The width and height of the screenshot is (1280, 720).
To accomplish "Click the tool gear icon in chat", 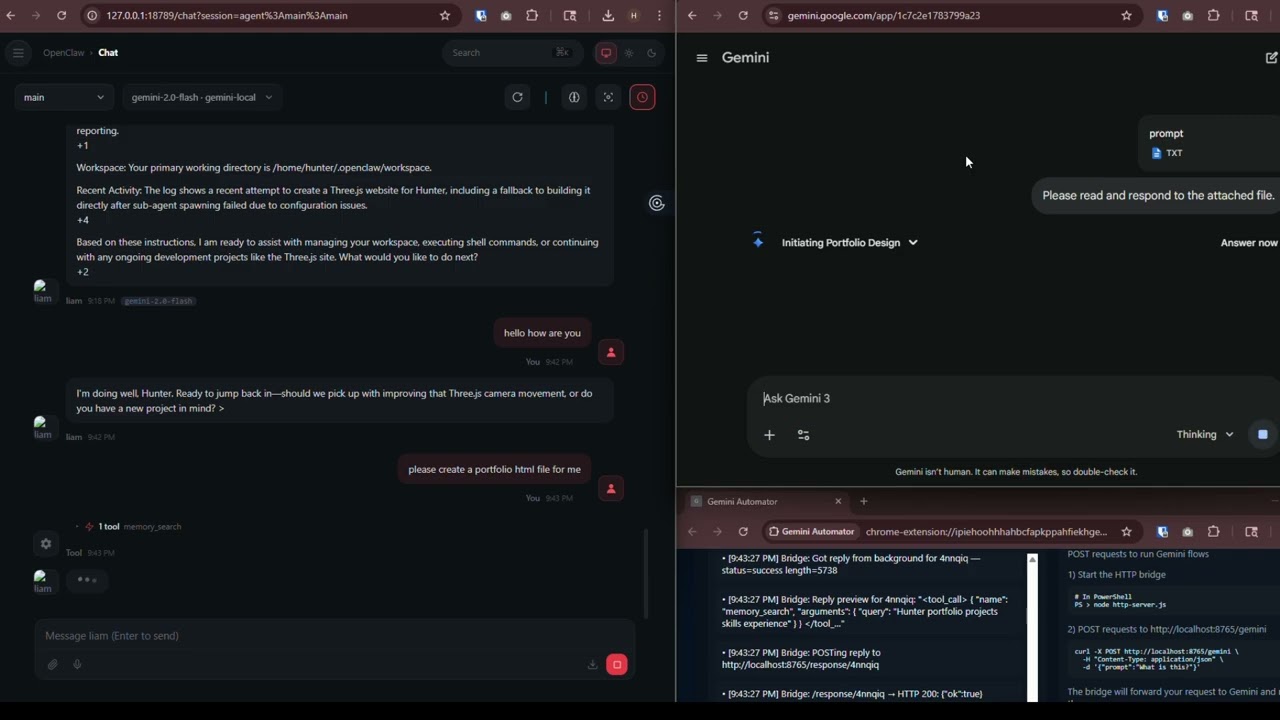I will coord(45,543).
